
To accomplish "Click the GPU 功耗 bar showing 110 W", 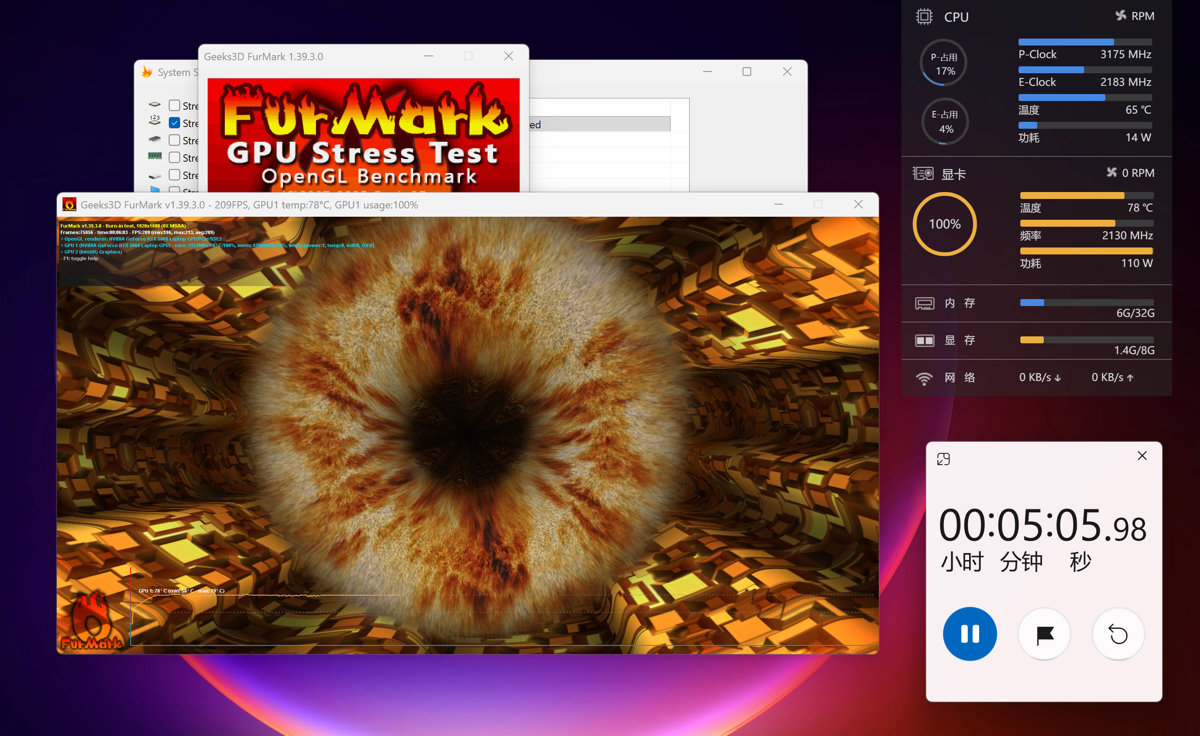I will [x=1087, y=251].
